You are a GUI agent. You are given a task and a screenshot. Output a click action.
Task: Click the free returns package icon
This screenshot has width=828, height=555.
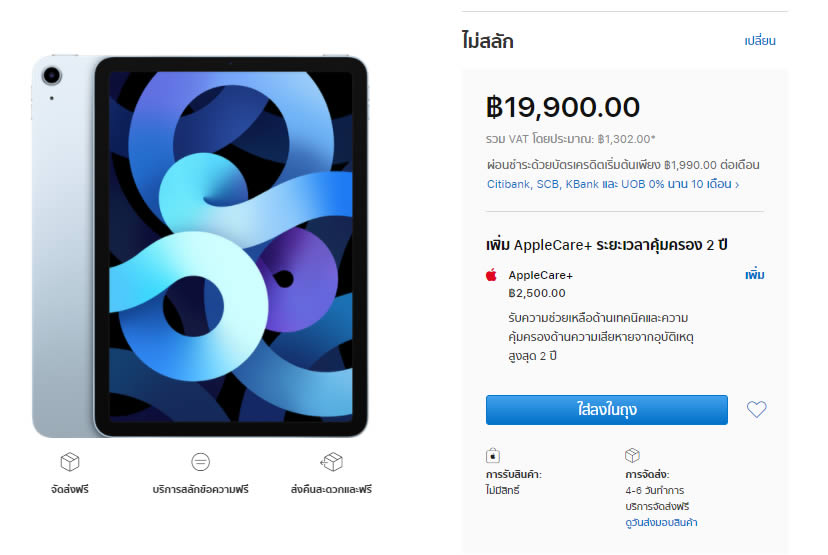(331, 462)
